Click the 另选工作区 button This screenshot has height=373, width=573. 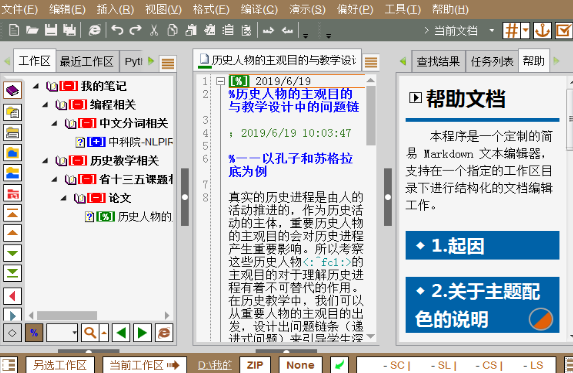coord(60,365)
